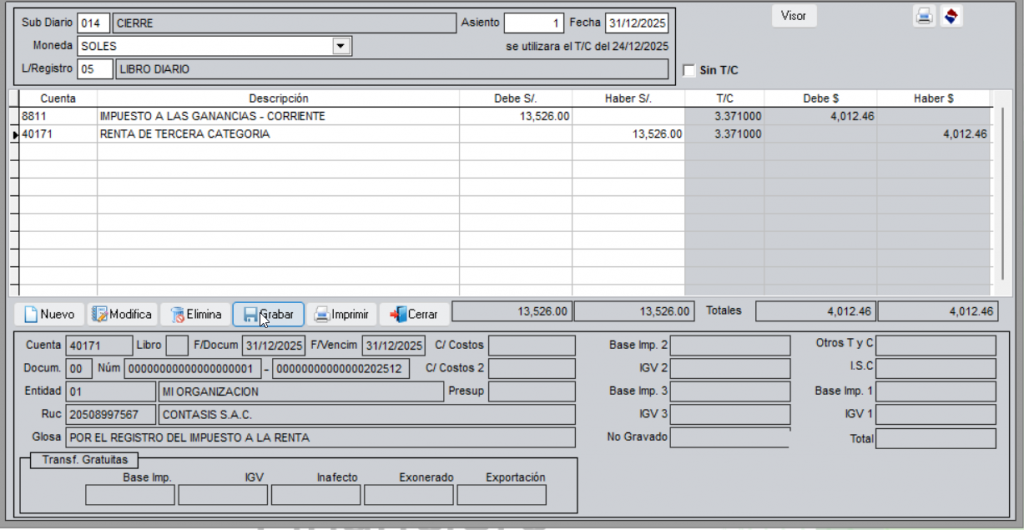Click the F/Vencim date field

394,345
